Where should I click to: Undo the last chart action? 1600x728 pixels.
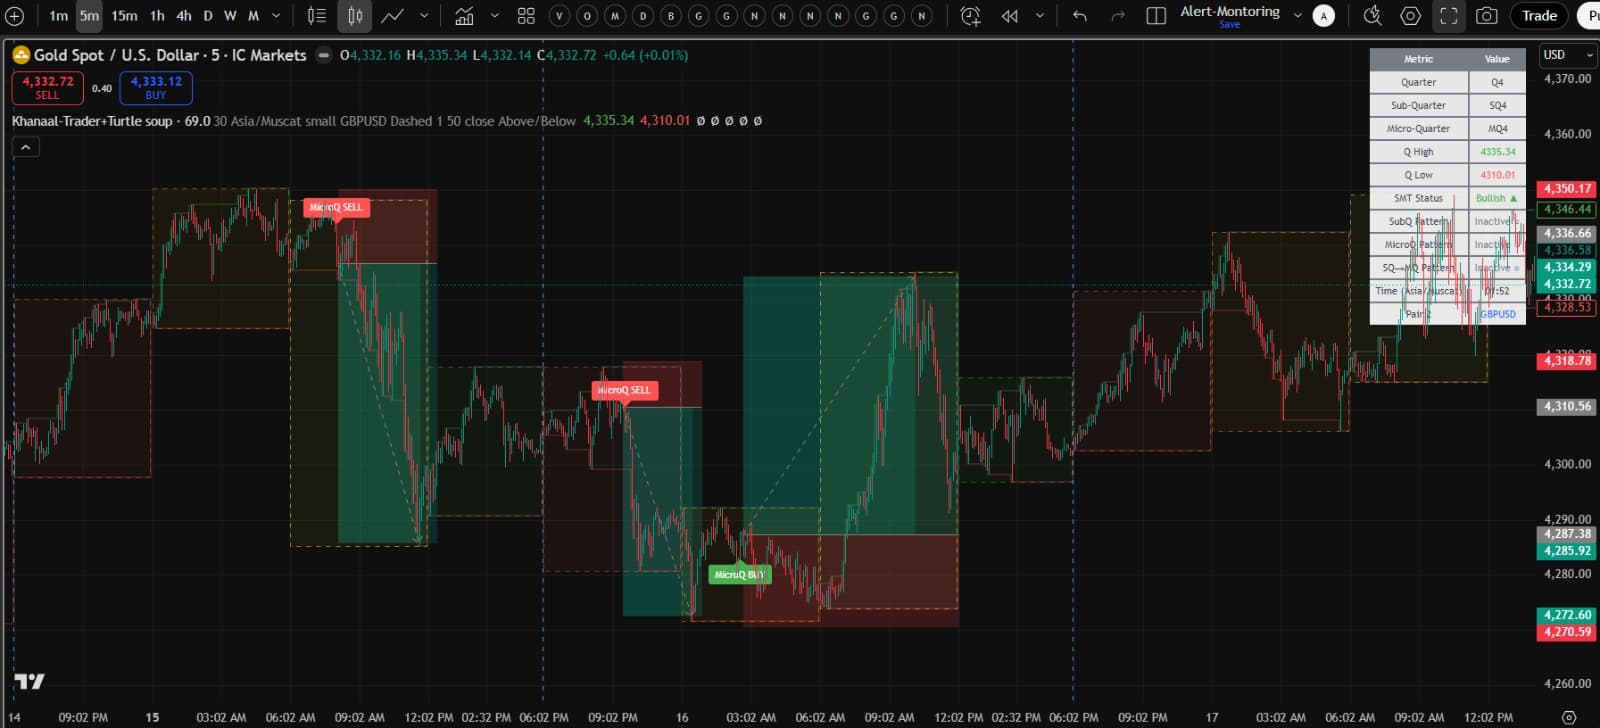(x=1080, y=16)
